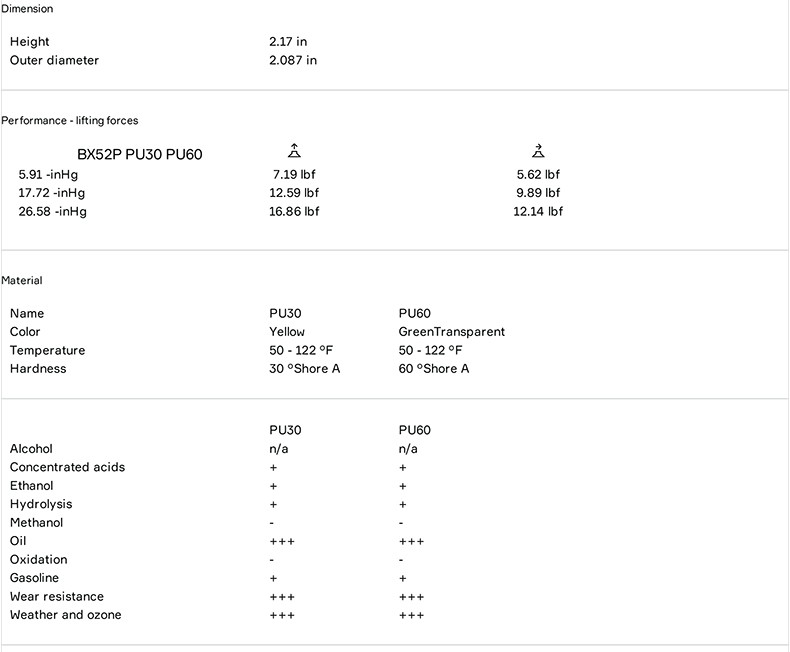Viewport: 790px width, 652px height.
Task: Select the 2.17 in height value
Action: point(288,42)
